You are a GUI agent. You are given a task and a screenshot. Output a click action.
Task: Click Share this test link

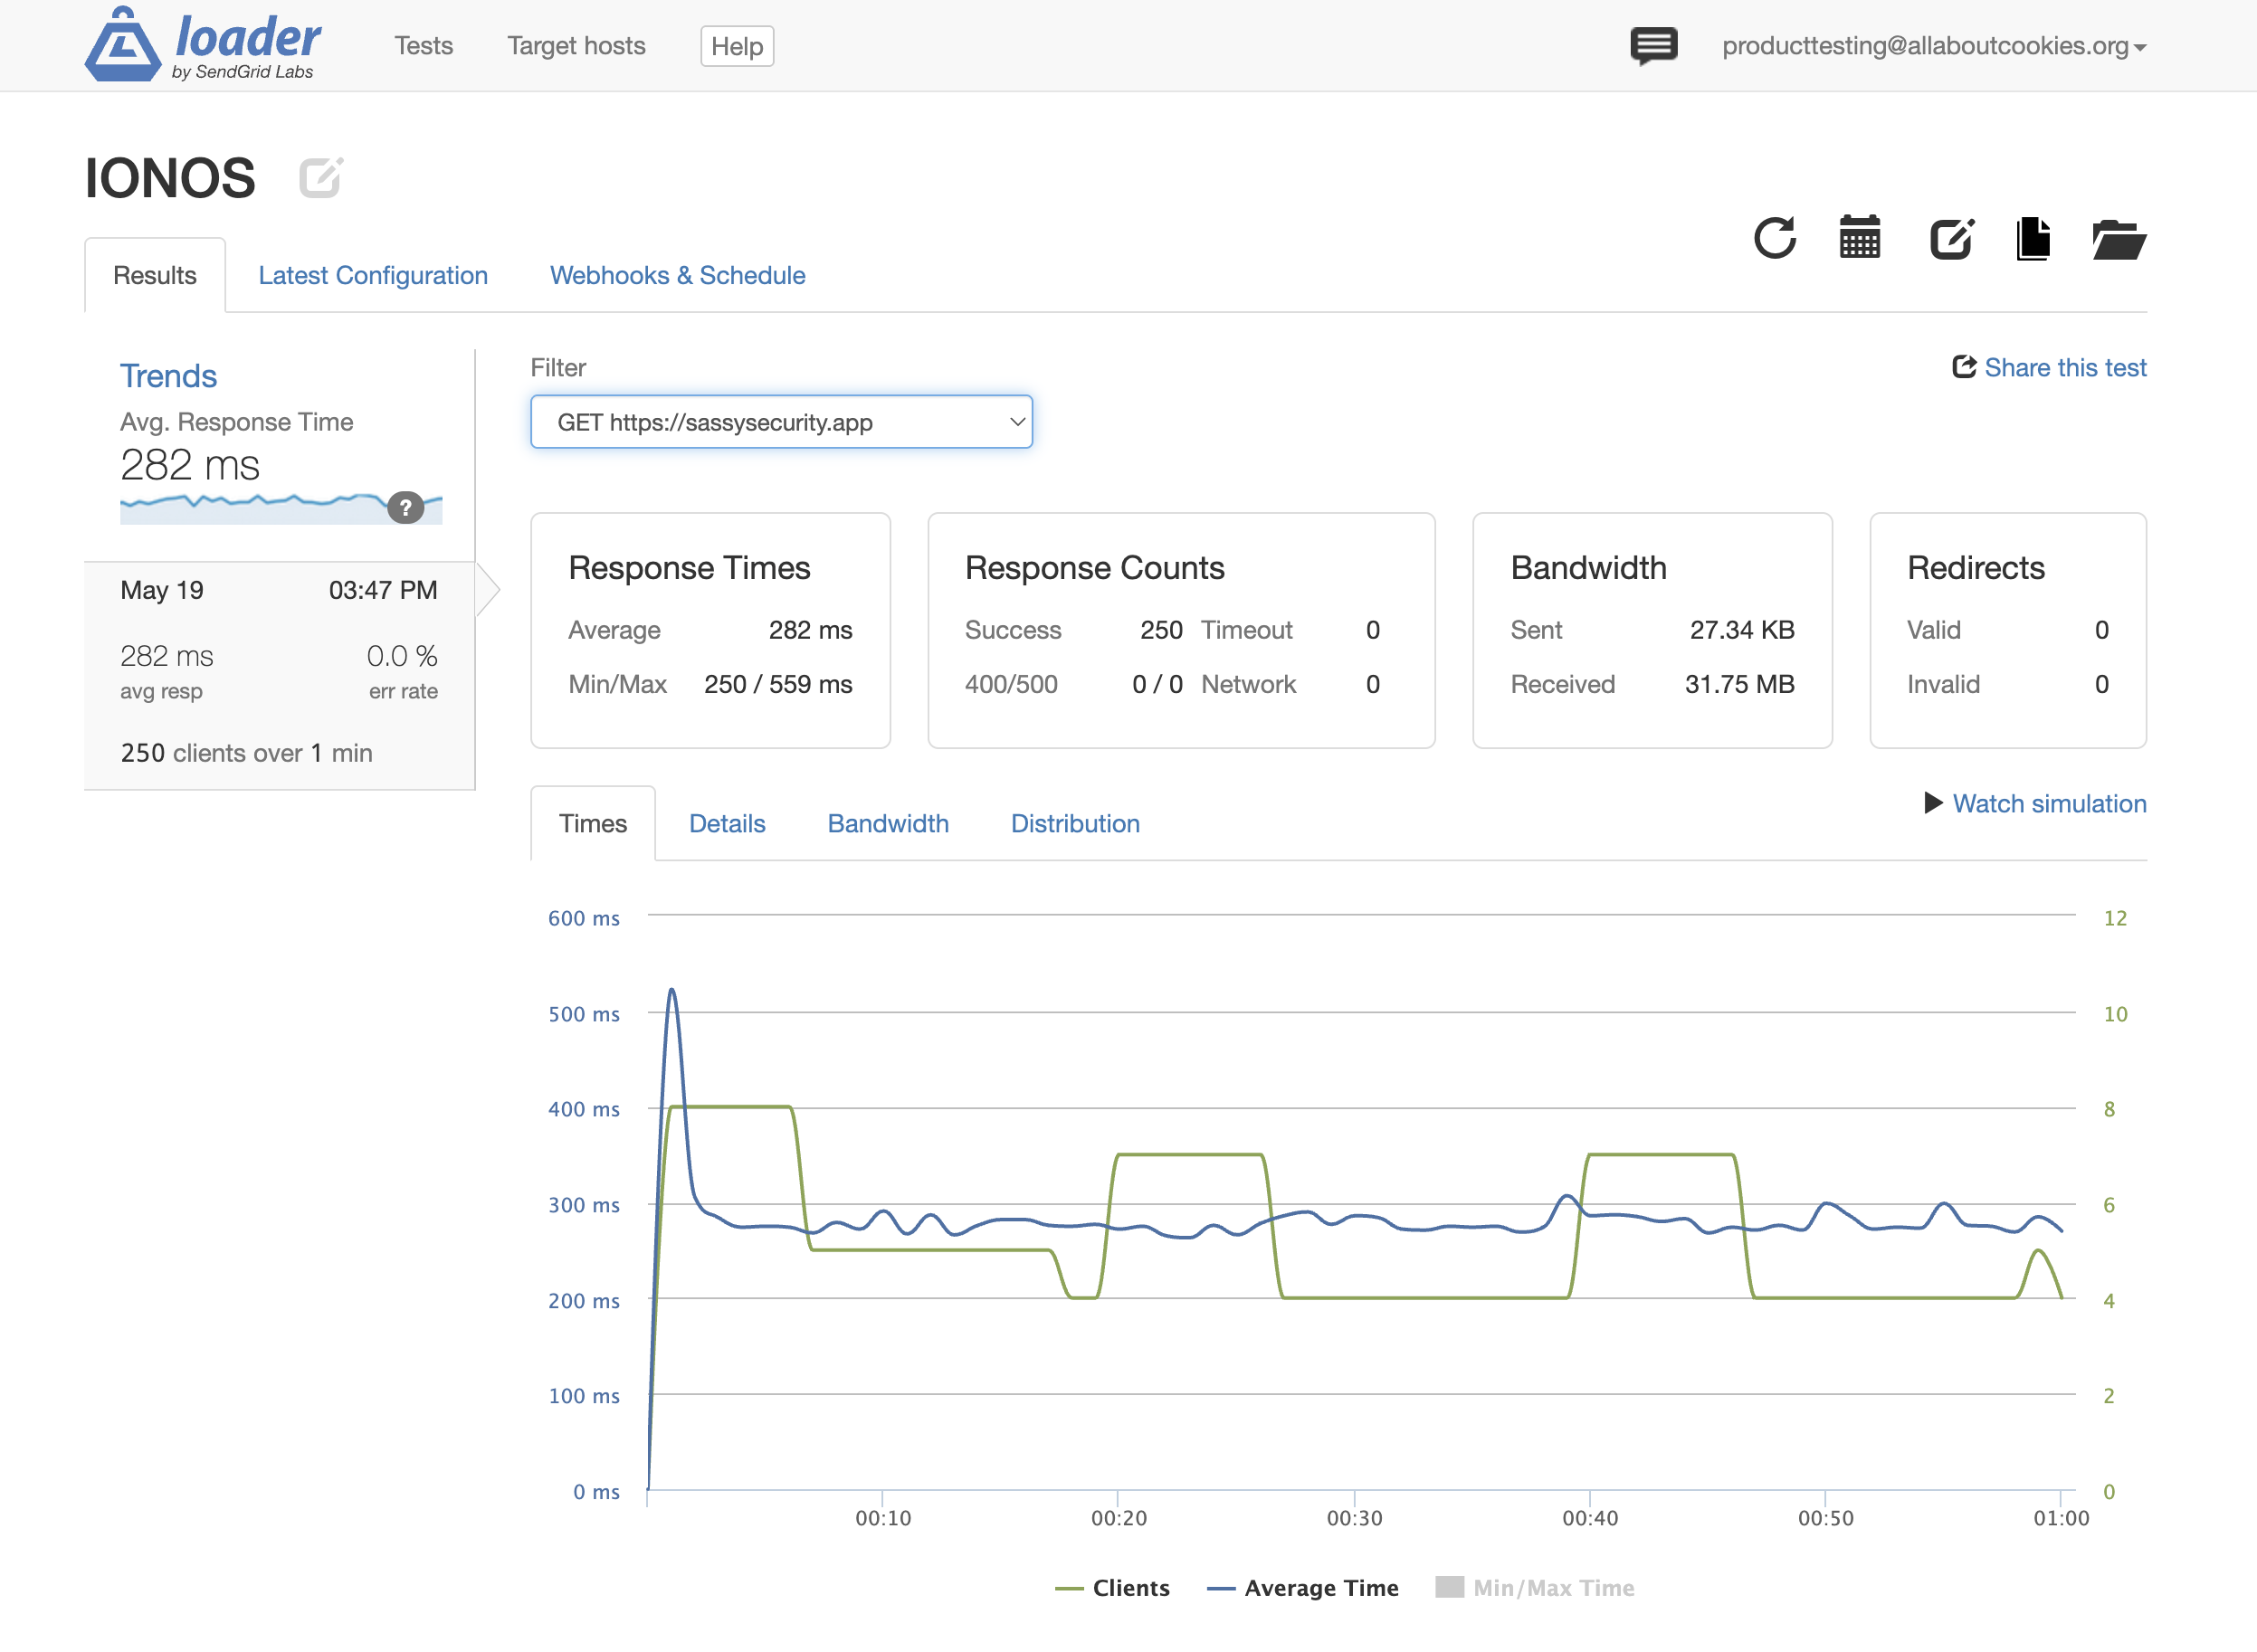(2065, 367)
